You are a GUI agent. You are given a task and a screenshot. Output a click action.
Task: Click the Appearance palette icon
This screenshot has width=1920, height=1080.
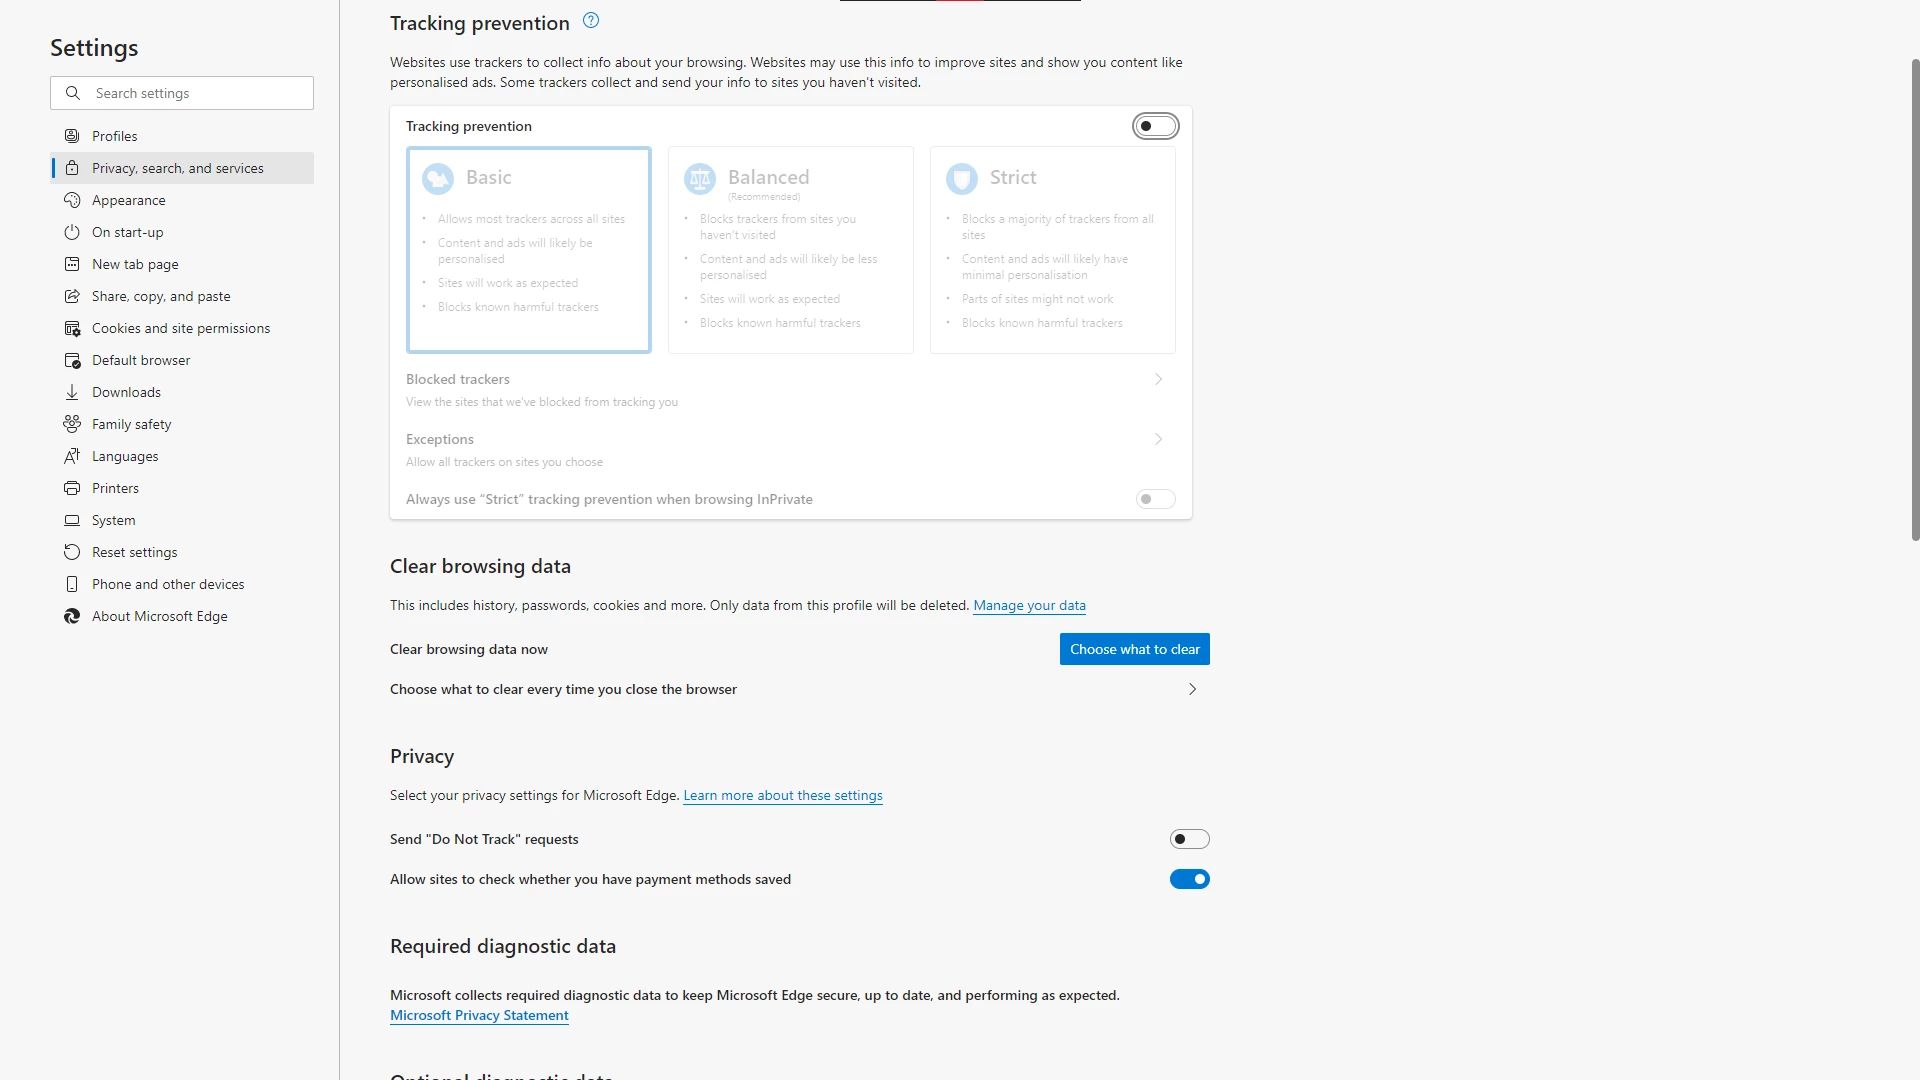click(x=72, y=200)
